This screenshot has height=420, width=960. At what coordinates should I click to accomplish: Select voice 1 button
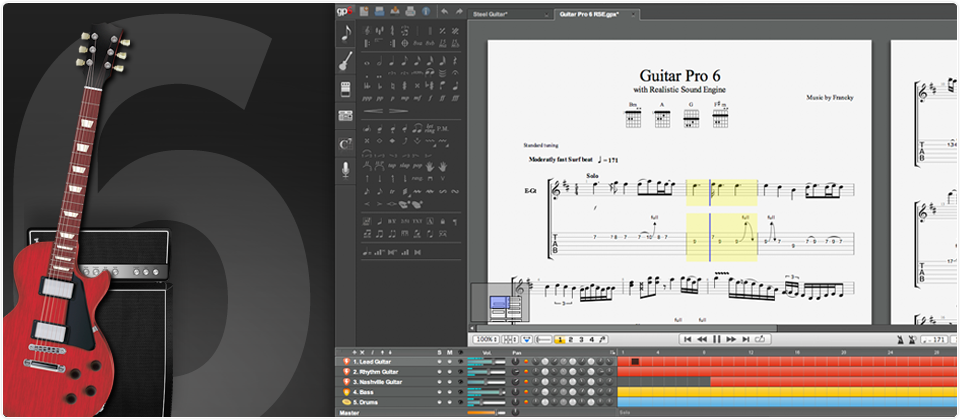pos(560,339)
